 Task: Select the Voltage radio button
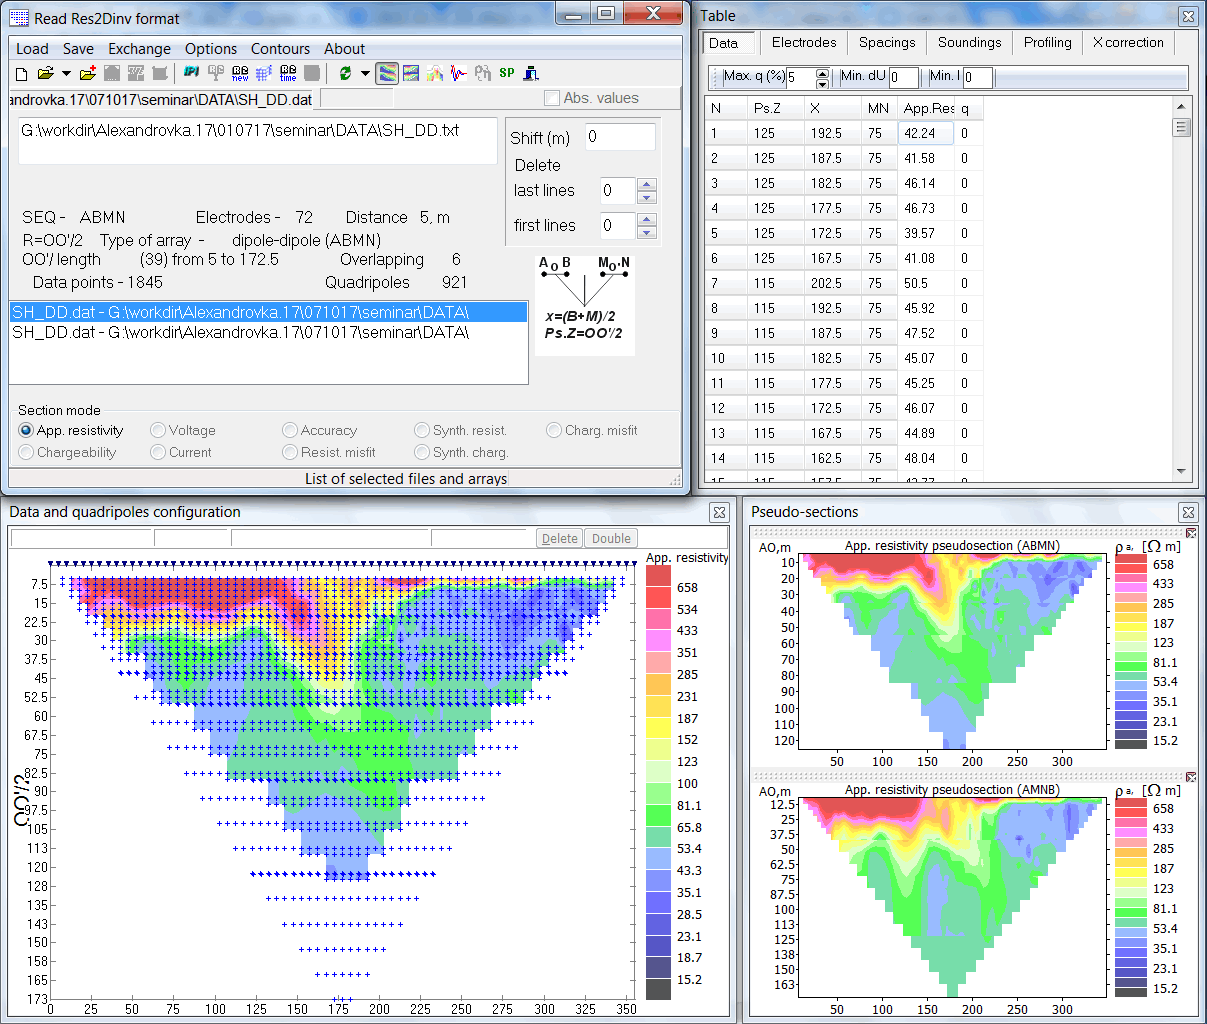click(x=157, y=430)
